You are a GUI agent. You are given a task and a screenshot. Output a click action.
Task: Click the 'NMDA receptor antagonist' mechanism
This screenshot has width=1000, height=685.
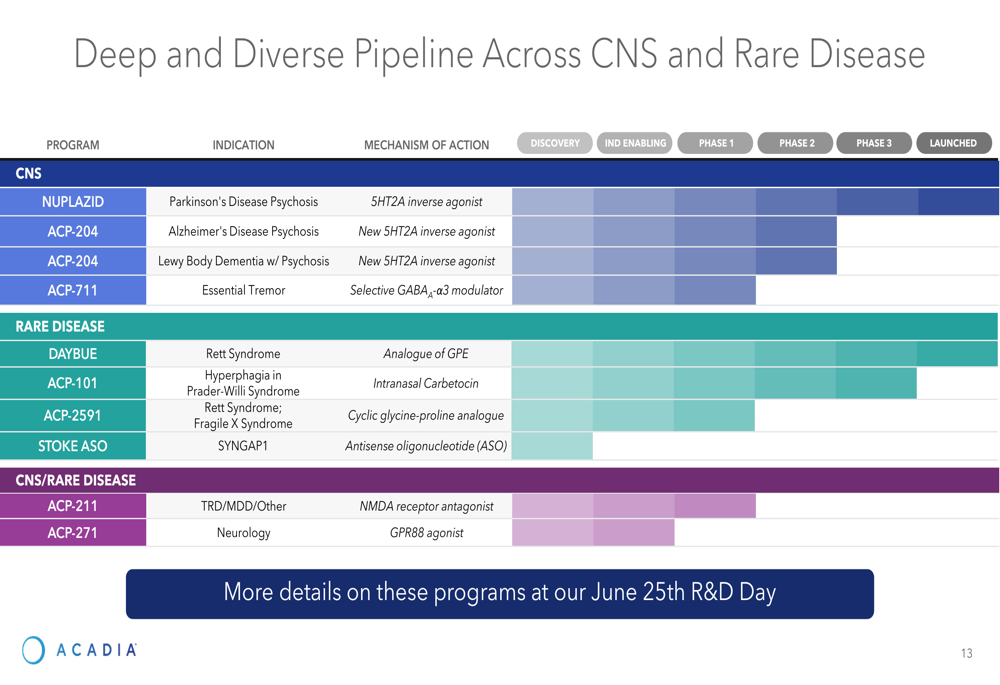click(427, 506)
